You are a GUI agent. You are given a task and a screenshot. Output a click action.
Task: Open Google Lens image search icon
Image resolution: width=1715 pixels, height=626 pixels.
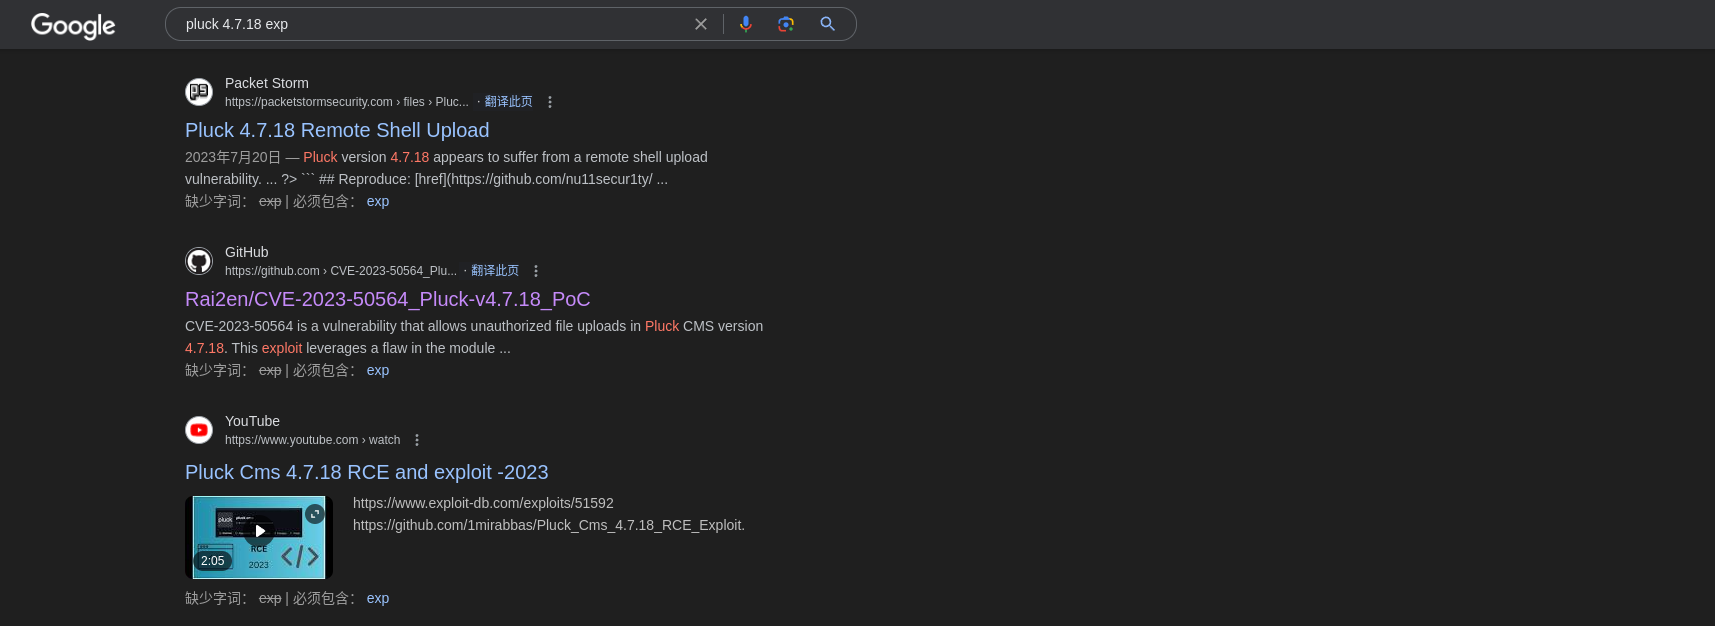point(786,24)
